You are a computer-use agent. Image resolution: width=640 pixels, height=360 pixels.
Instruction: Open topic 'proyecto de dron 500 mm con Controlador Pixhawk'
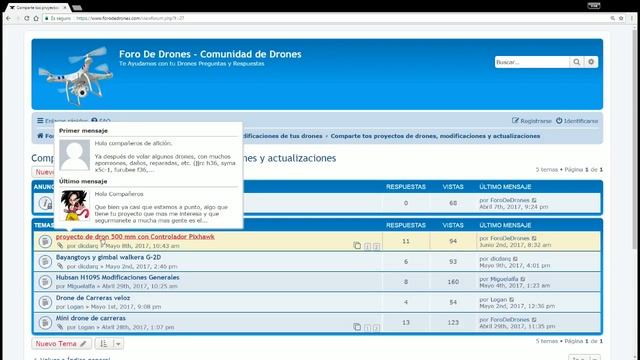click(x=135, y=237)
